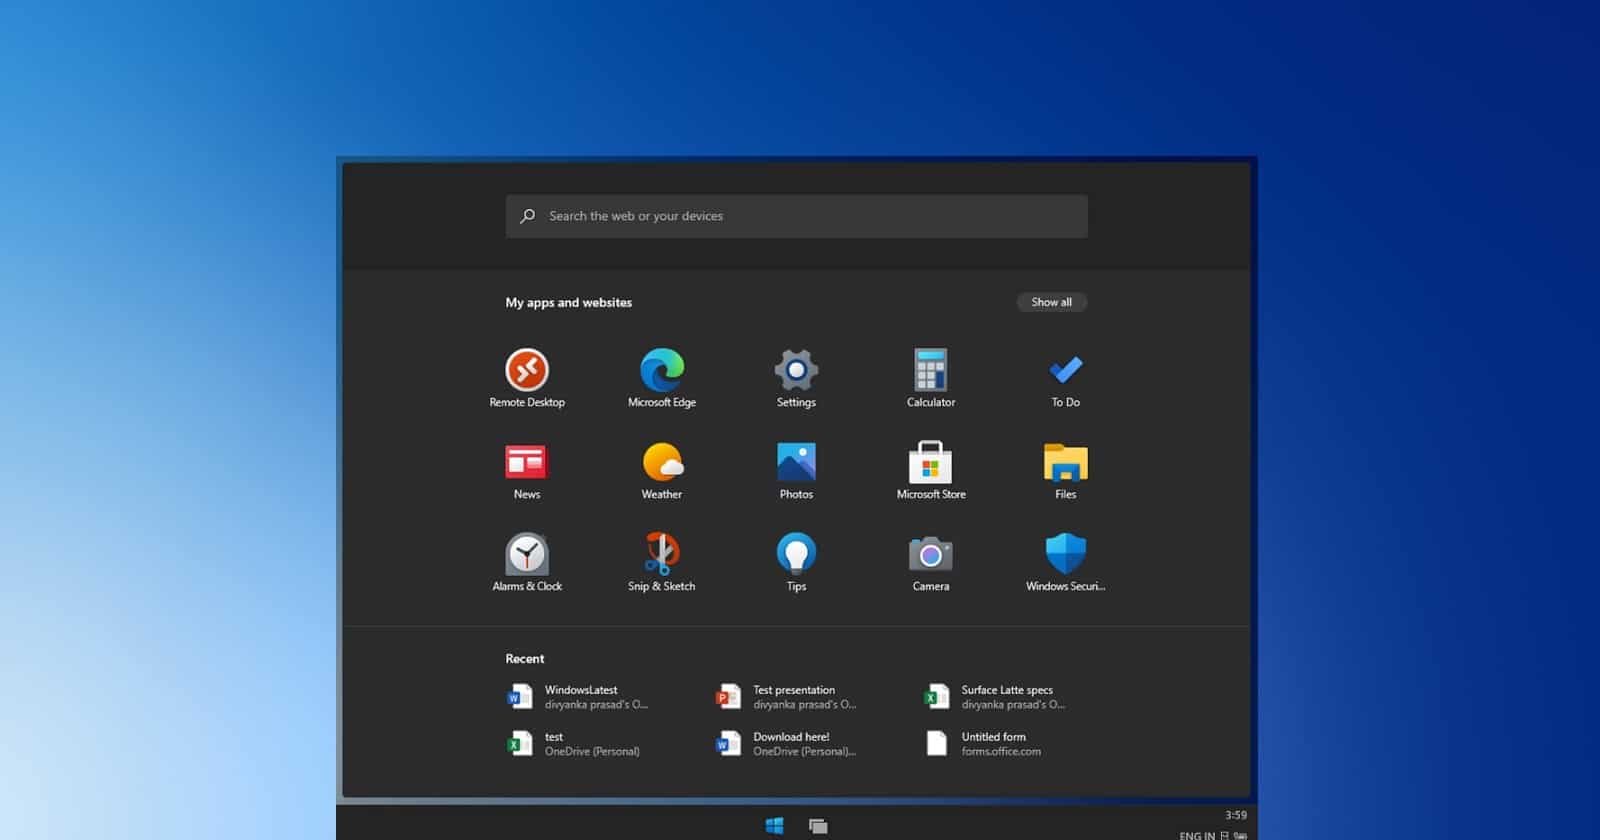1600x840 pixels.
Task: Open the Download here! Word document
Action: tap(787, 744)
